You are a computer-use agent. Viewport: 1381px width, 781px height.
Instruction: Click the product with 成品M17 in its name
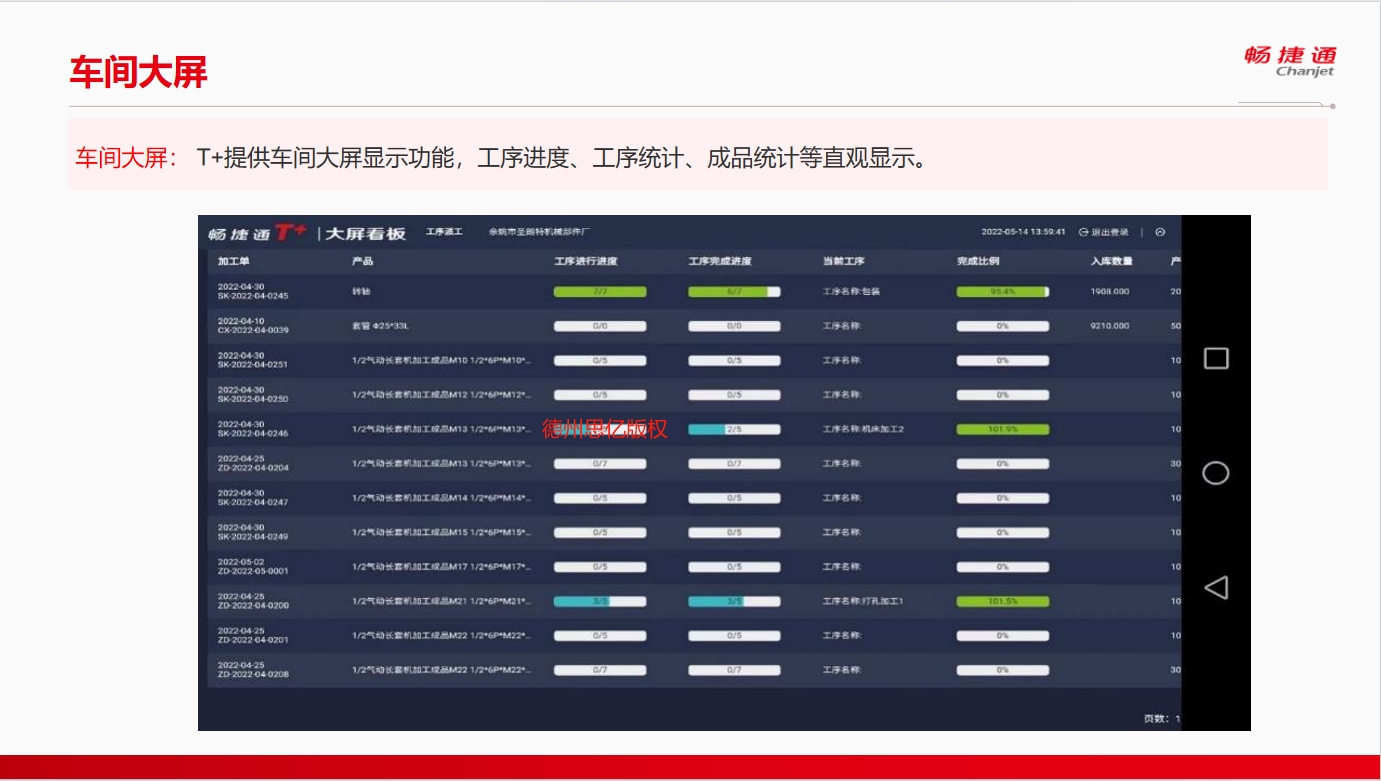pyautogui.click(x=441, y=567)
